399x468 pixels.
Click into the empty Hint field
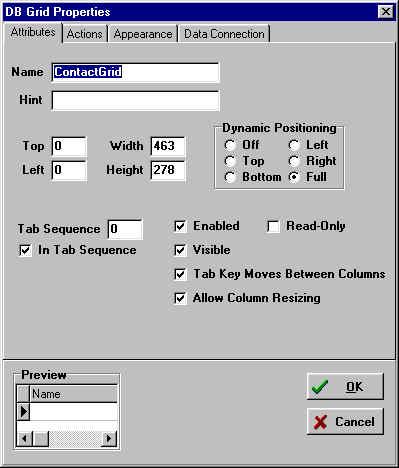pyautogui.click(x=136, y=100)
